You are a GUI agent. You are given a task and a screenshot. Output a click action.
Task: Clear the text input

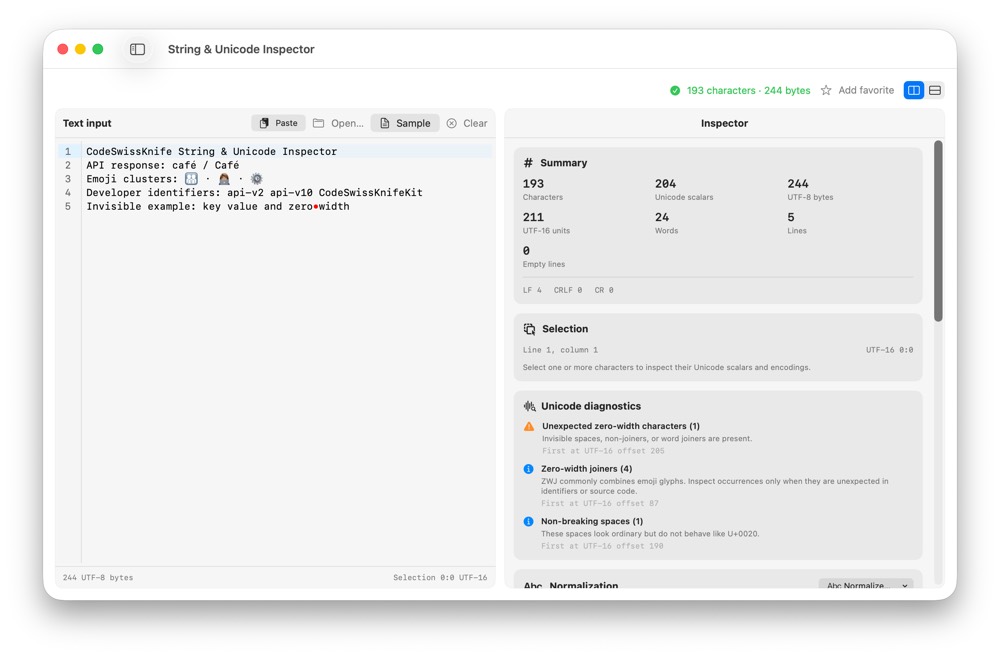tap(467, 123)
